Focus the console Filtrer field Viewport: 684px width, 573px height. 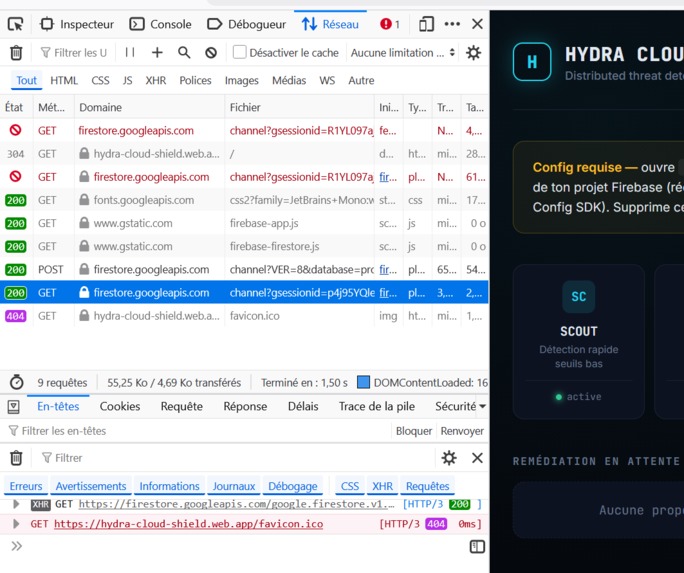[x=236, y=458]
